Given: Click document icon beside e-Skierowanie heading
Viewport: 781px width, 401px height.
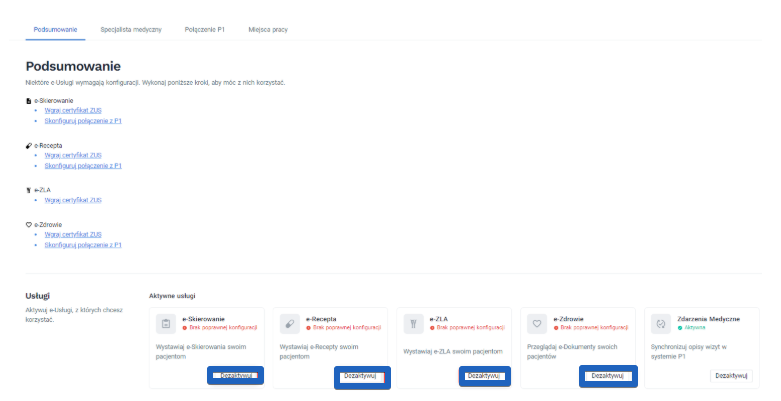Looking at the screenshot, I should [28, 101].
